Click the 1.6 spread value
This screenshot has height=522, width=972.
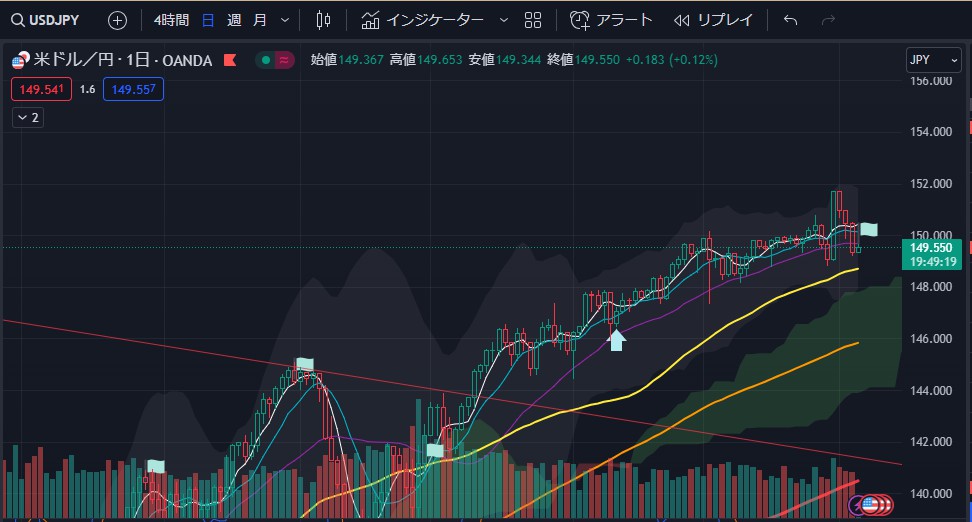[x=87, y=89]
